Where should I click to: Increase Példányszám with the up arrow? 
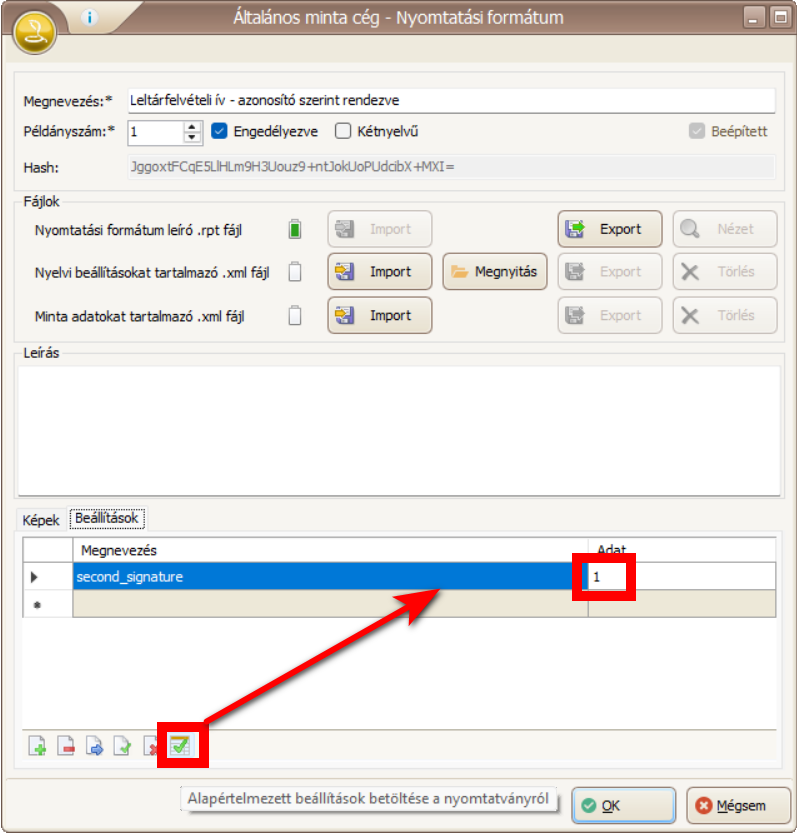click(192, 126)
